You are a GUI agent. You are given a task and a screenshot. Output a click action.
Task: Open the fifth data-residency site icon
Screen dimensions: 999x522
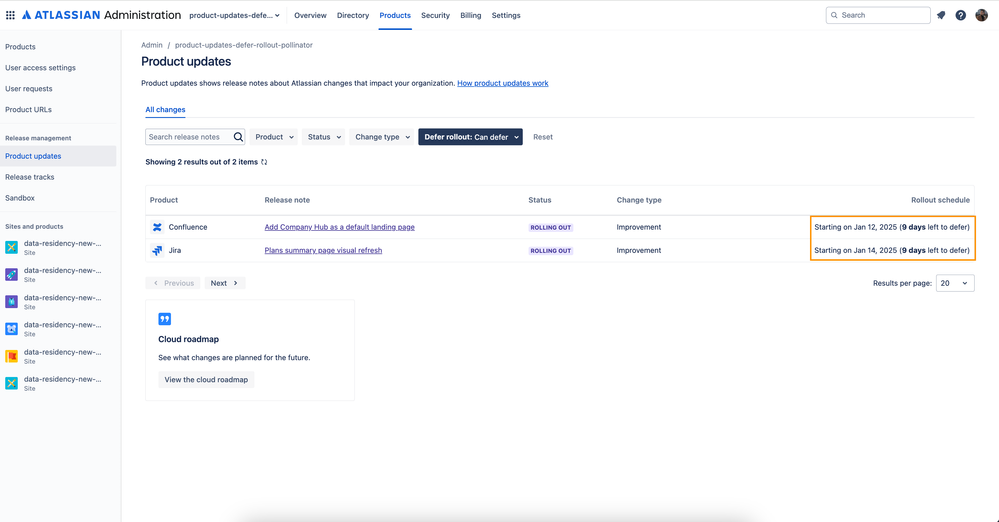(x=11, y=356)
